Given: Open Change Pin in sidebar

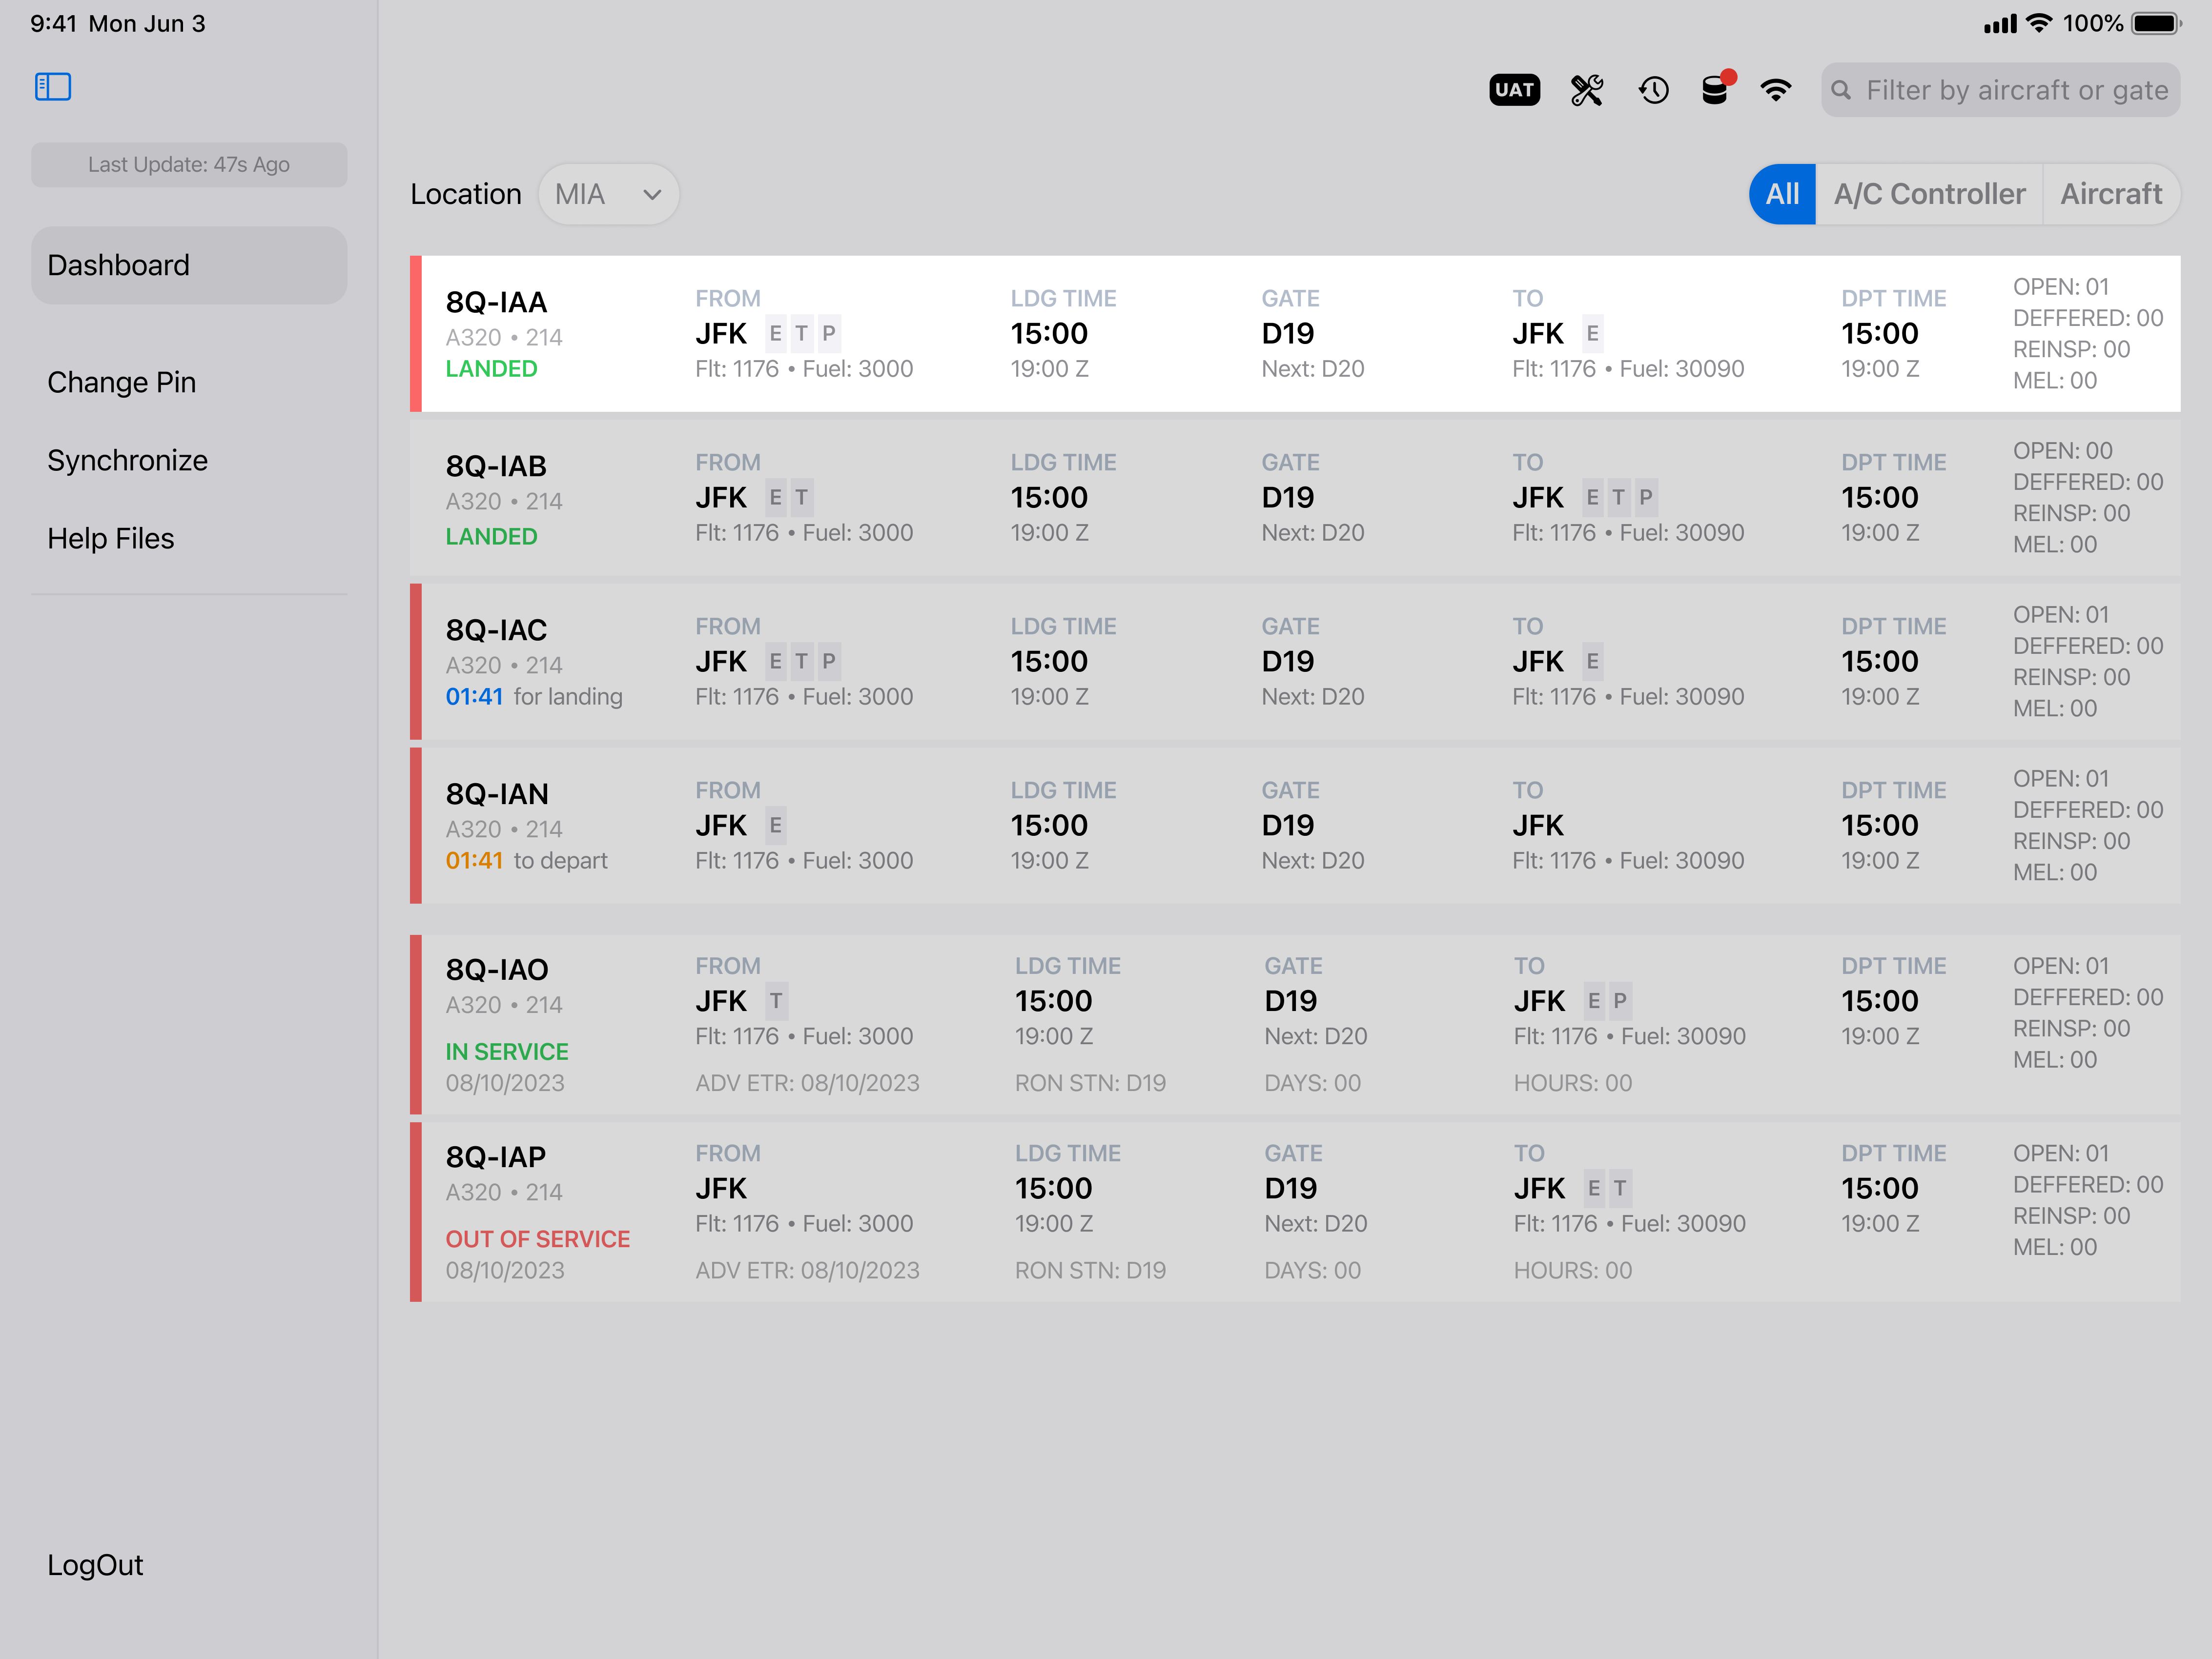Looking at the screenshot, I should coord(122,382).
